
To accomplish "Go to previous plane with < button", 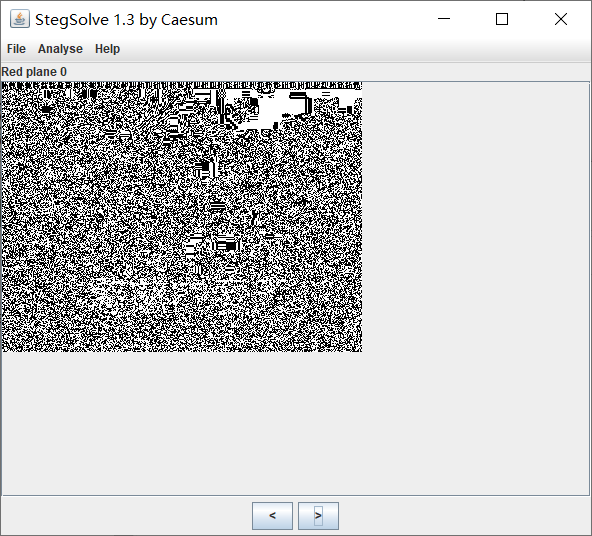I will pyautogui.click(x=272, y=516).
